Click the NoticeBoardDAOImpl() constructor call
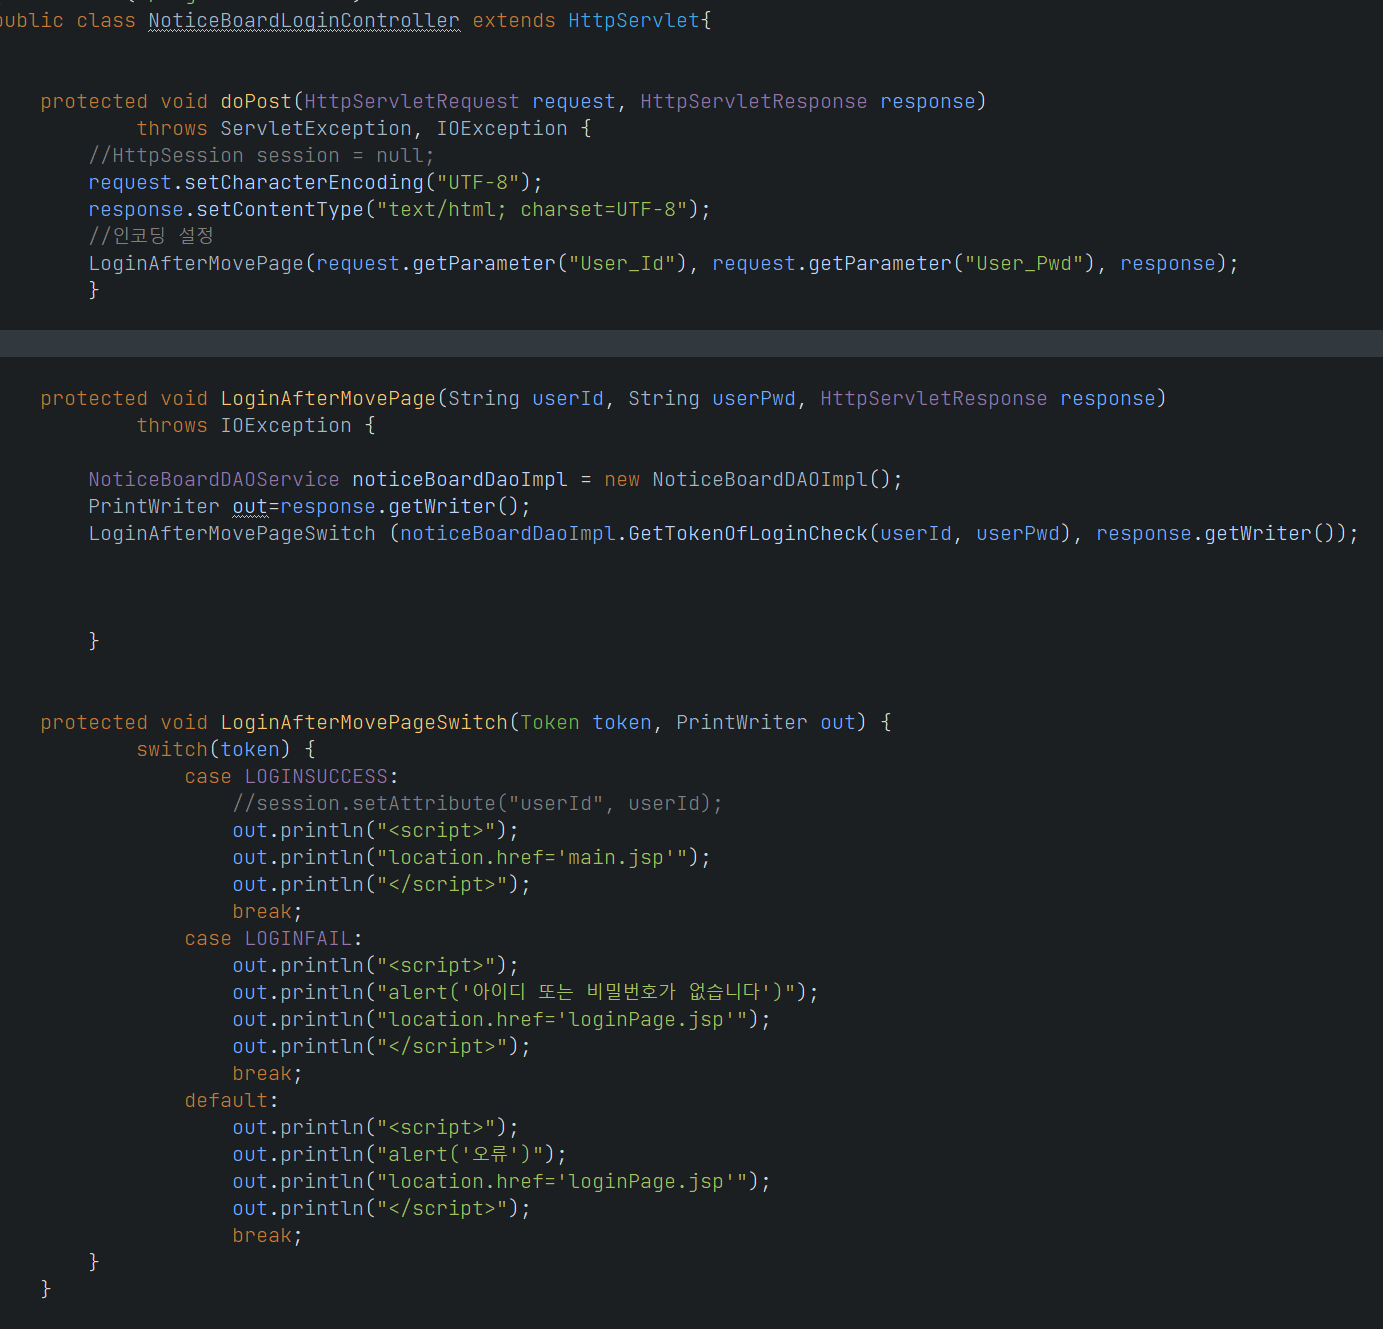 [x=771, y=479]
